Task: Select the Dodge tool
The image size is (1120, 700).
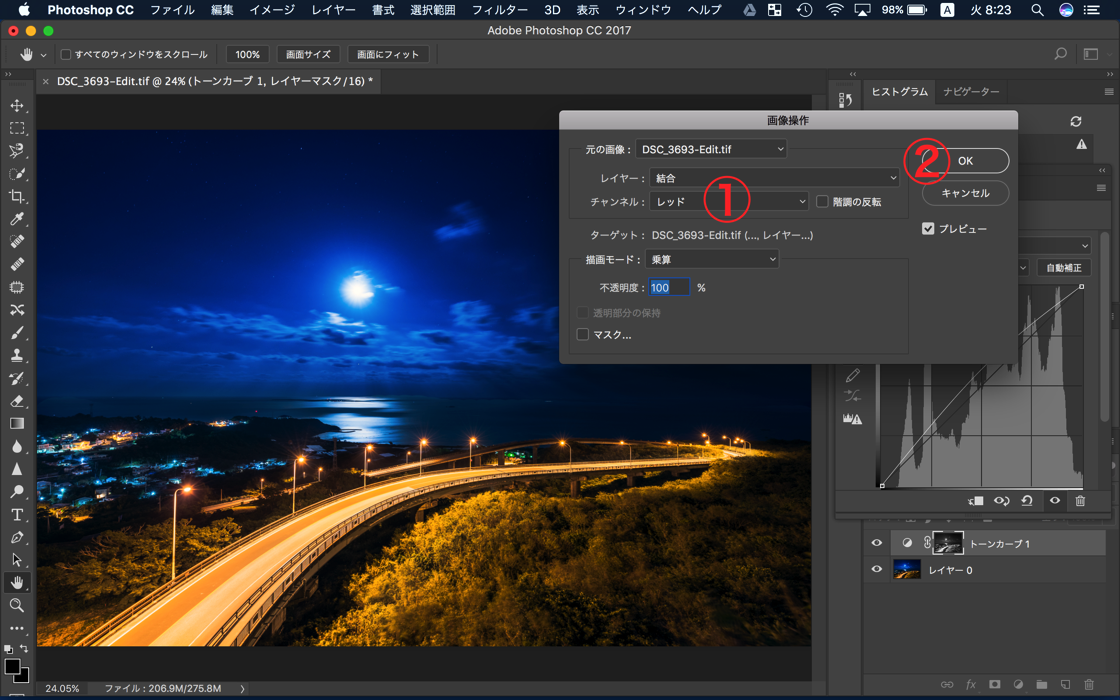Action: [17, 491]
